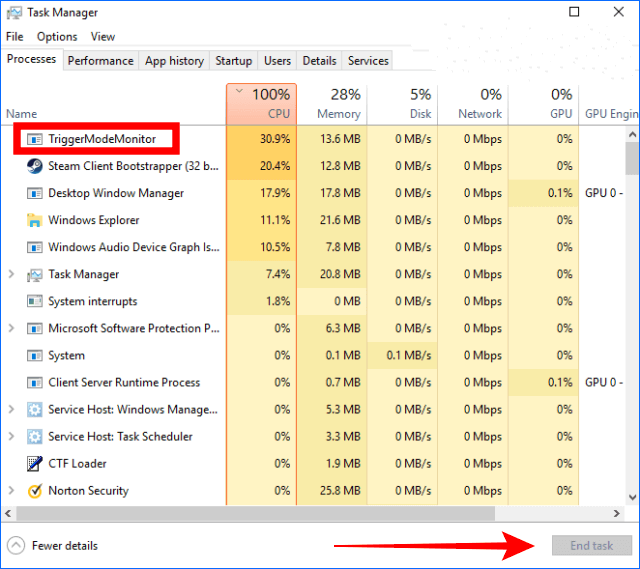Open the Options menu
640x569 pixels.
point(57,37)
